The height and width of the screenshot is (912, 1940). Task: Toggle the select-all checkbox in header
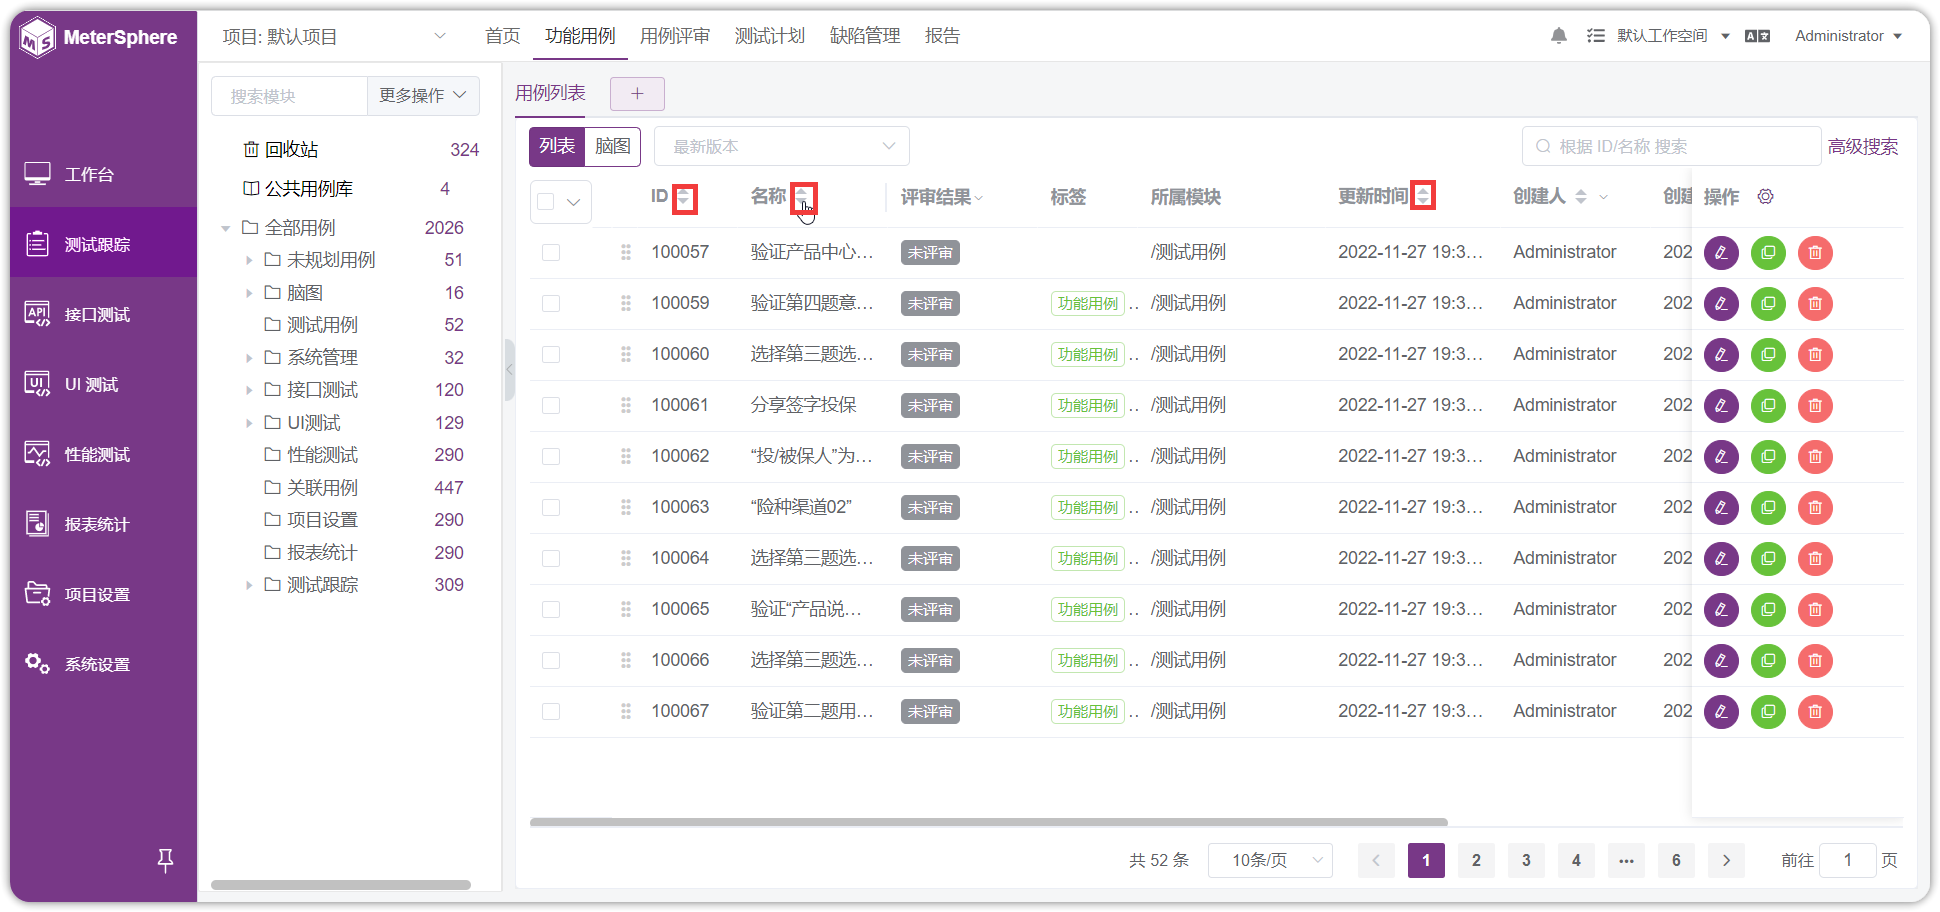point(545,202)
